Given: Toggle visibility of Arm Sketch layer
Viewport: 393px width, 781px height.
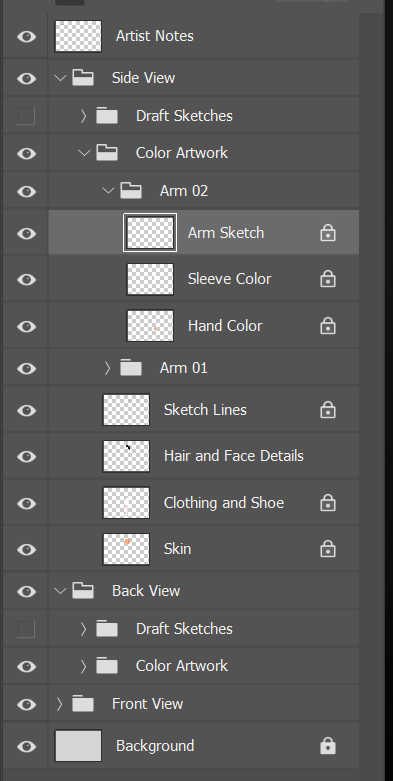Looking at the screenshot, I should pyautogui.click(x=26, y=233).
